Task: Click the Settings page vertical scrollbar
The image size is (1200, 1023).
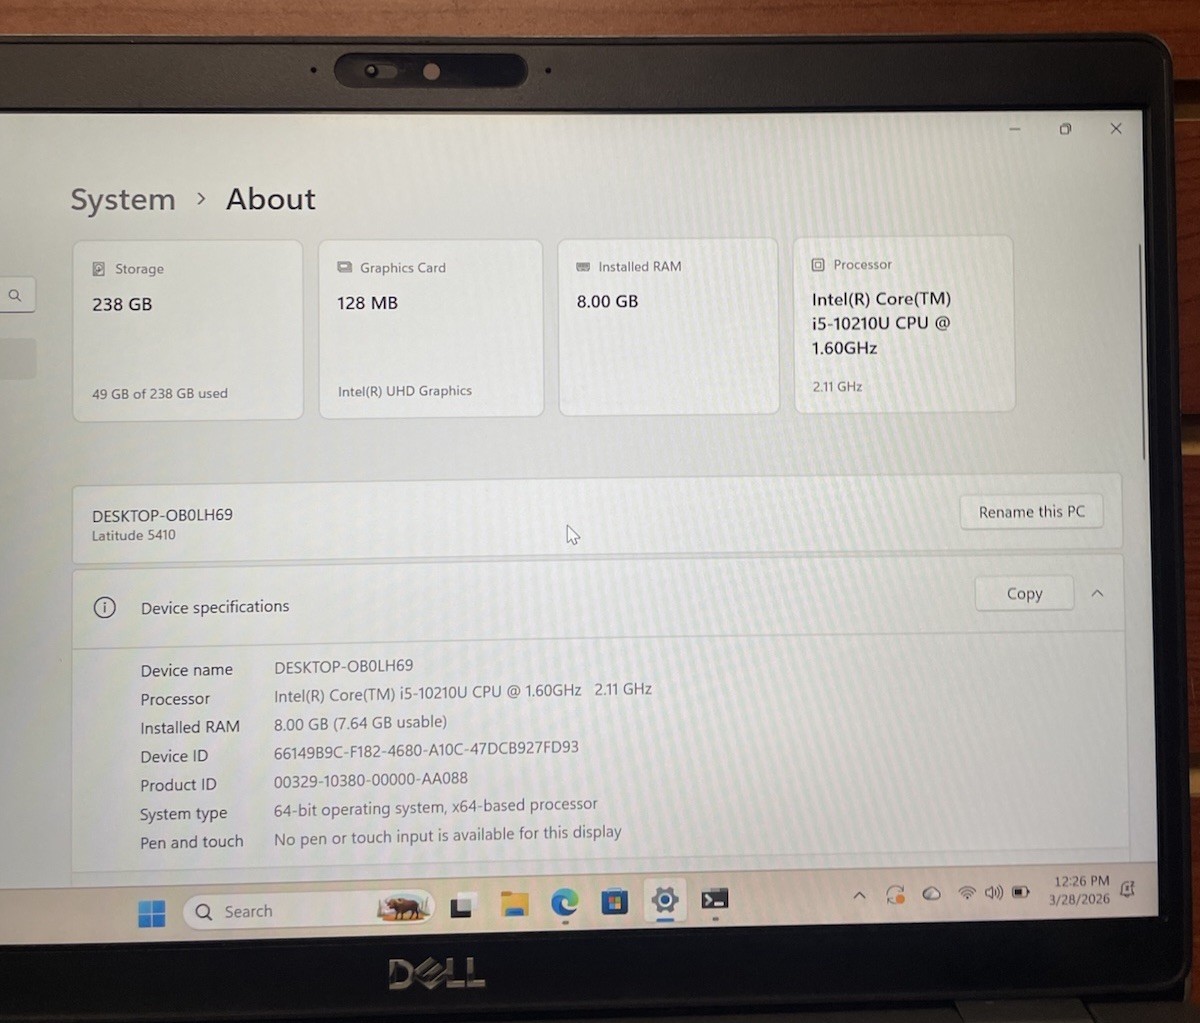Action: pyautogui.click(x=1143, y=352)
